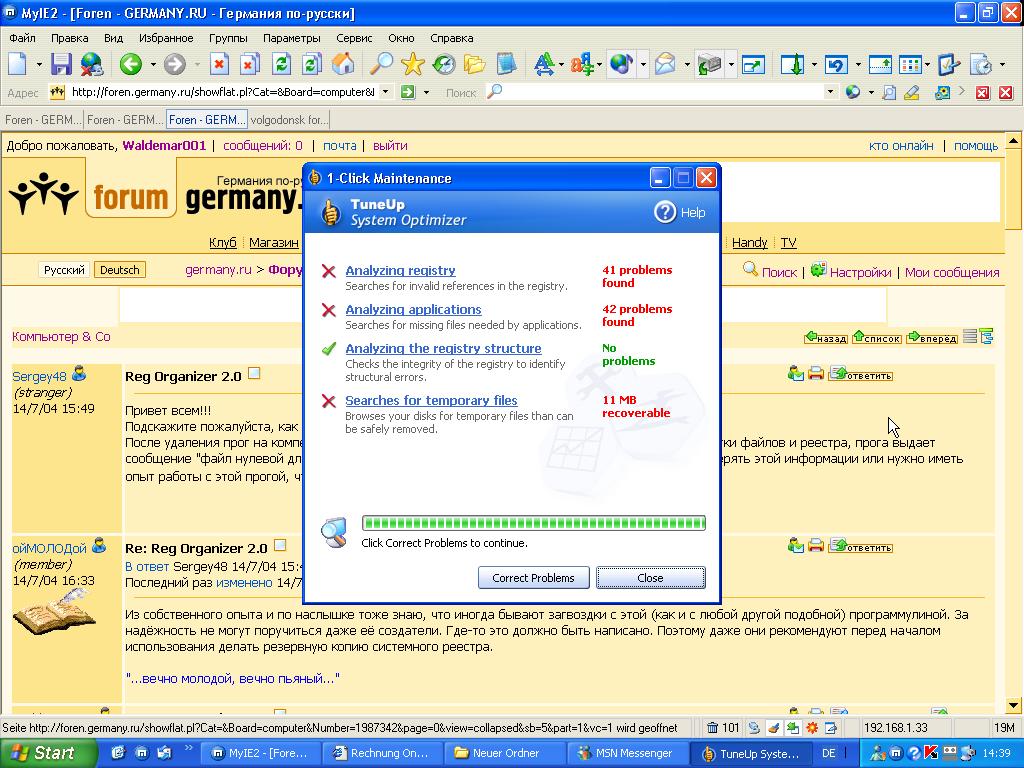Open History with the clock icon

tap(444, 64)
